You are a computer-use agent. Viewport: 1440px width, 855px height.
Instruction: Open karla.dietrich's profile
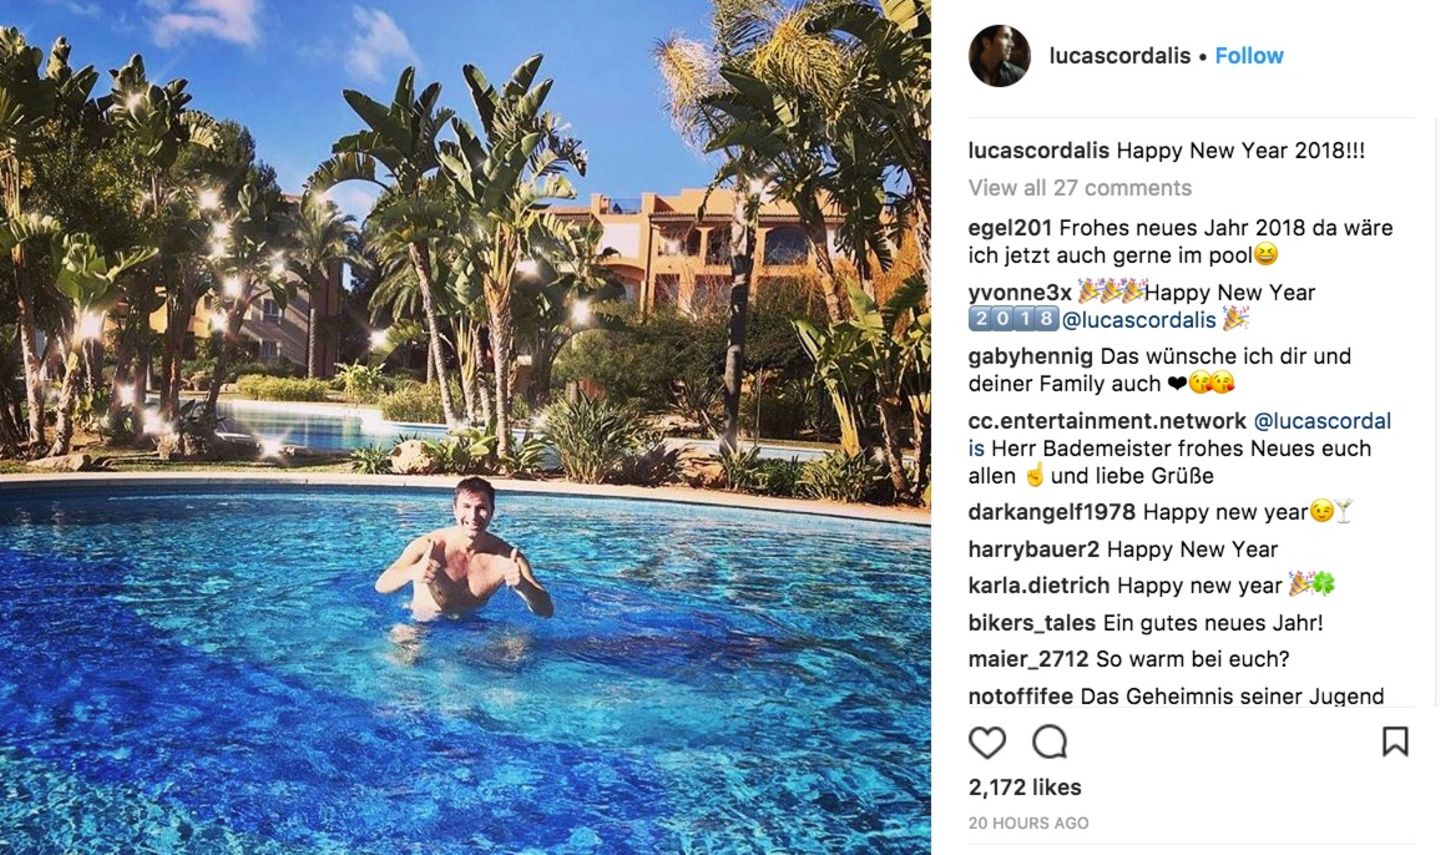pos(1039,586)
